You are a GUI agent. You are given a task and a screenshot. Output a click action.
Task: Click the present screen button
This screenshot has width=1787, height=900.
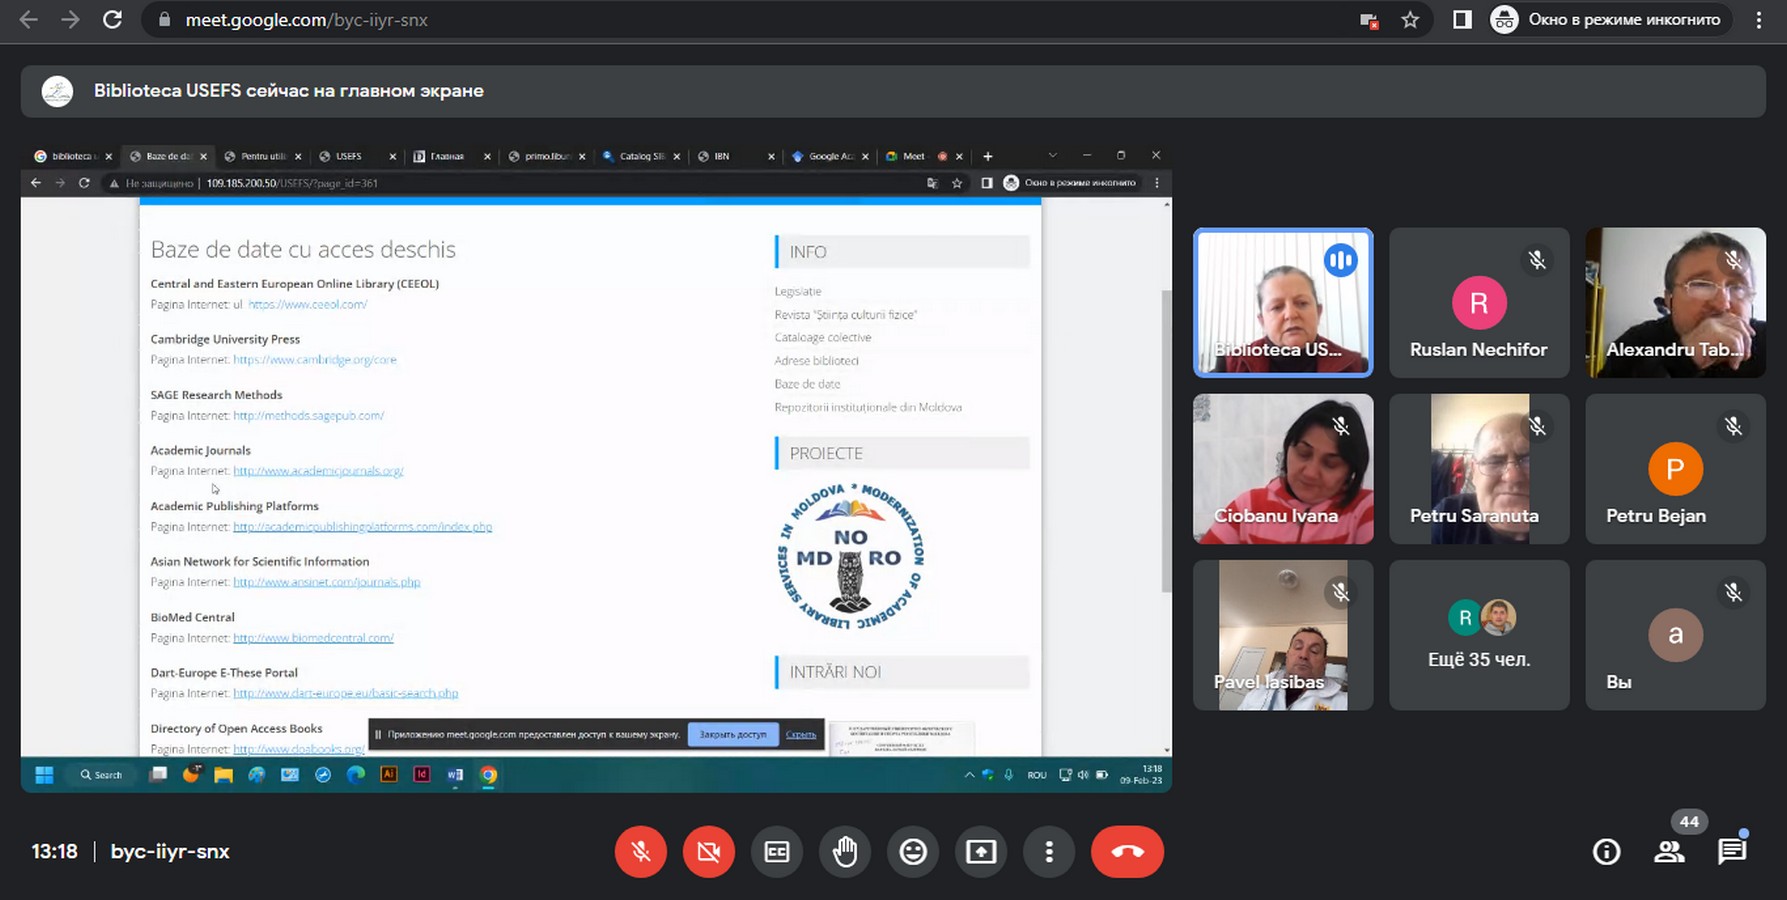pos(981,852)
